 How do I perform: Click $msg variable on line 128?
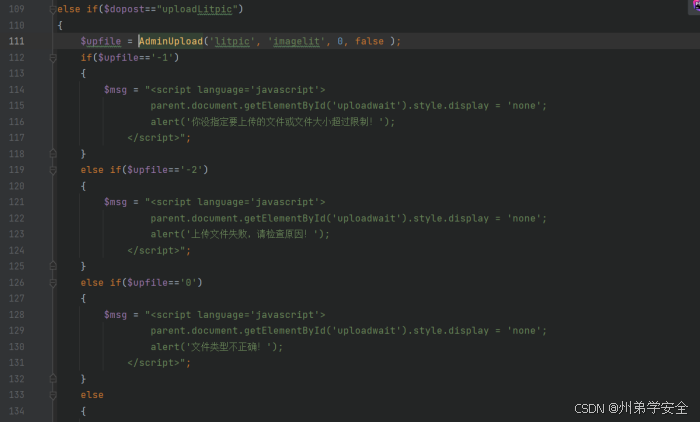tap(115, 315)
